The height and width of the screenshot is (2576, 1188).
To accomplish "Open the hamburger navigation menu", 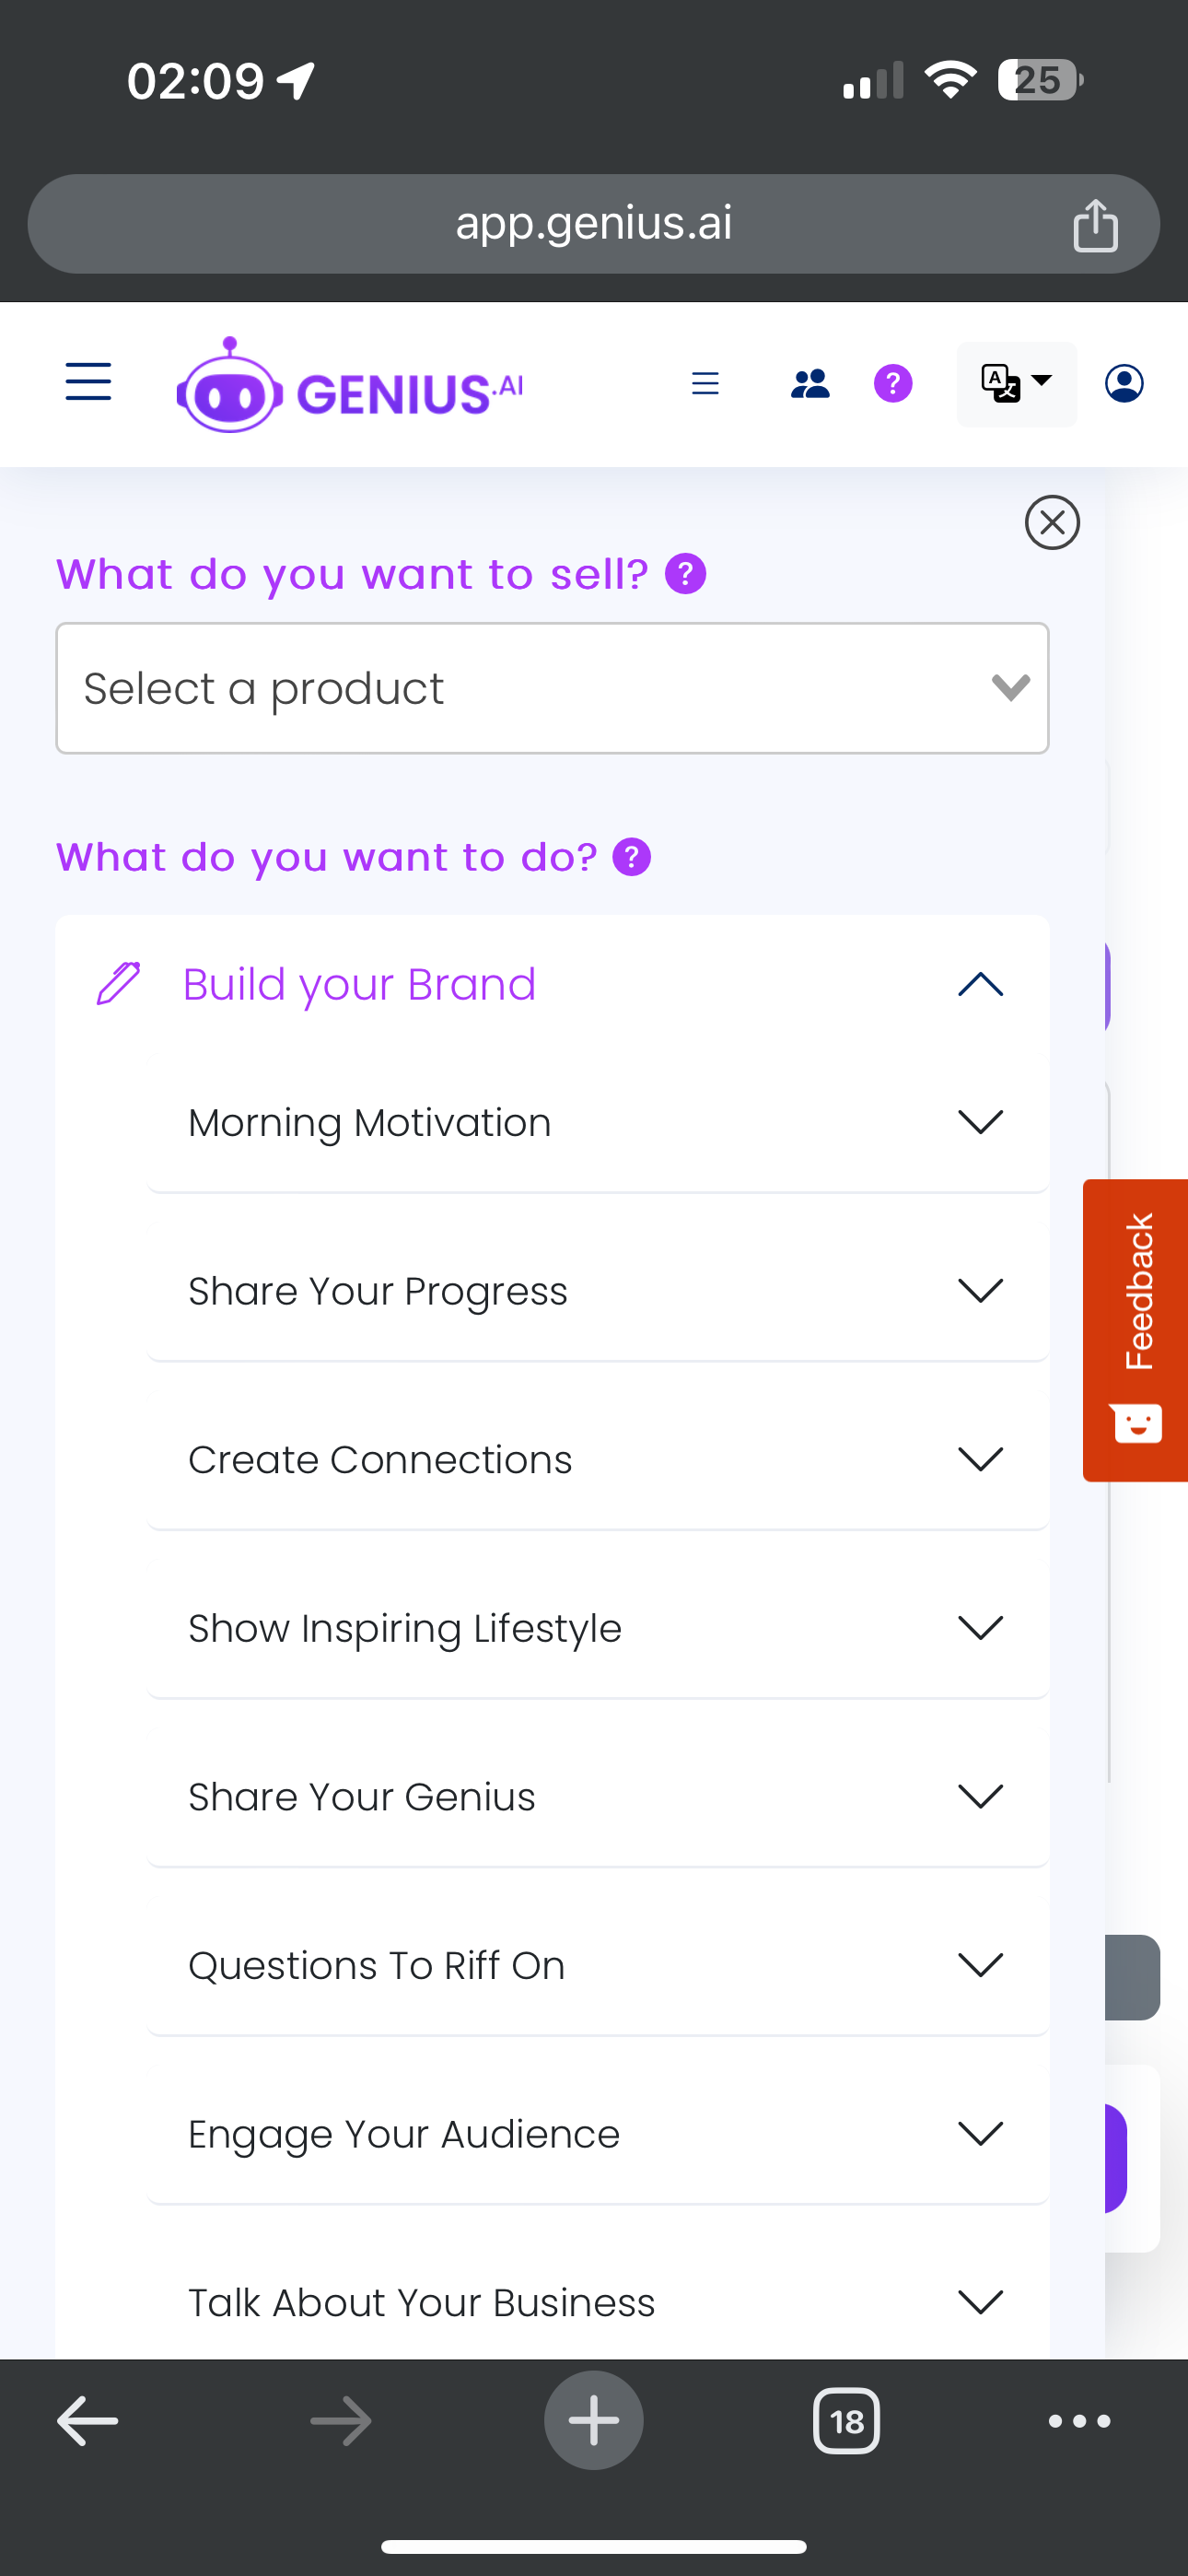I will (88, 383).
